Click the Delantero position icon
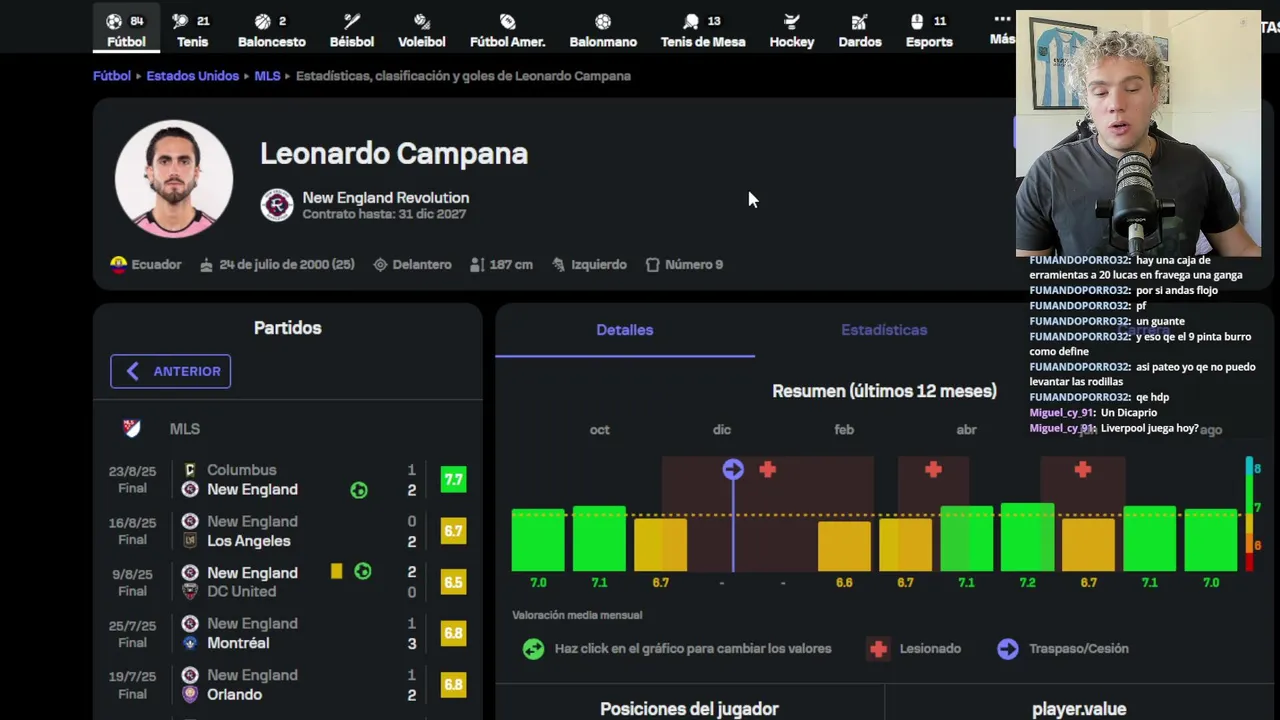1280x720 pixels. (x=380, y=265)
